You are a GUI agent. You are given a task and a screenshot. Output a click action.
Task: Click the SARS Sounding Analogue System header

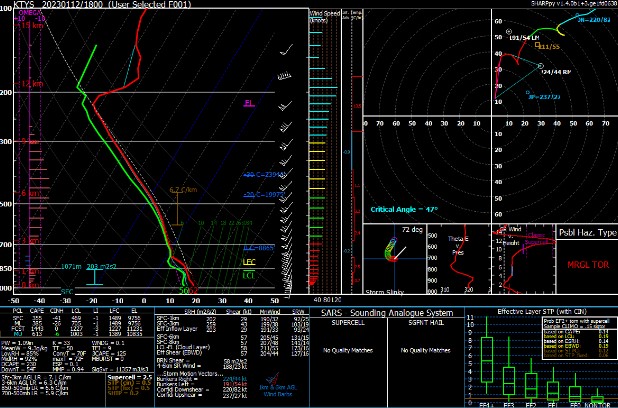tap(387, 313)
